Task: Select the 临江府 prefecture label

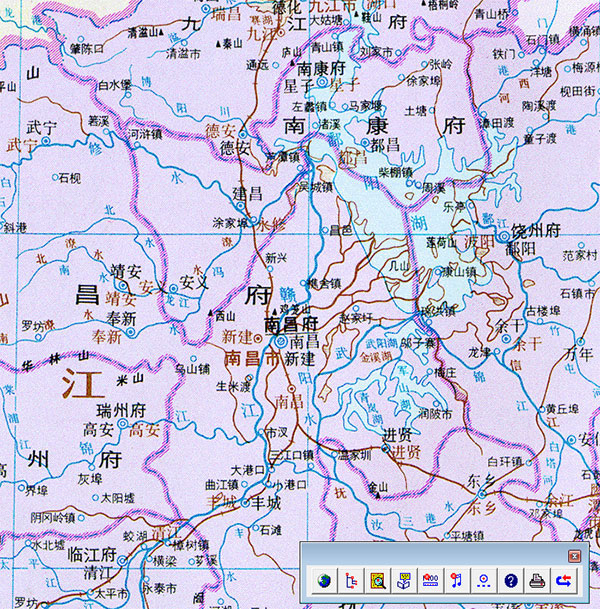Action: click(x=87, y=555)
